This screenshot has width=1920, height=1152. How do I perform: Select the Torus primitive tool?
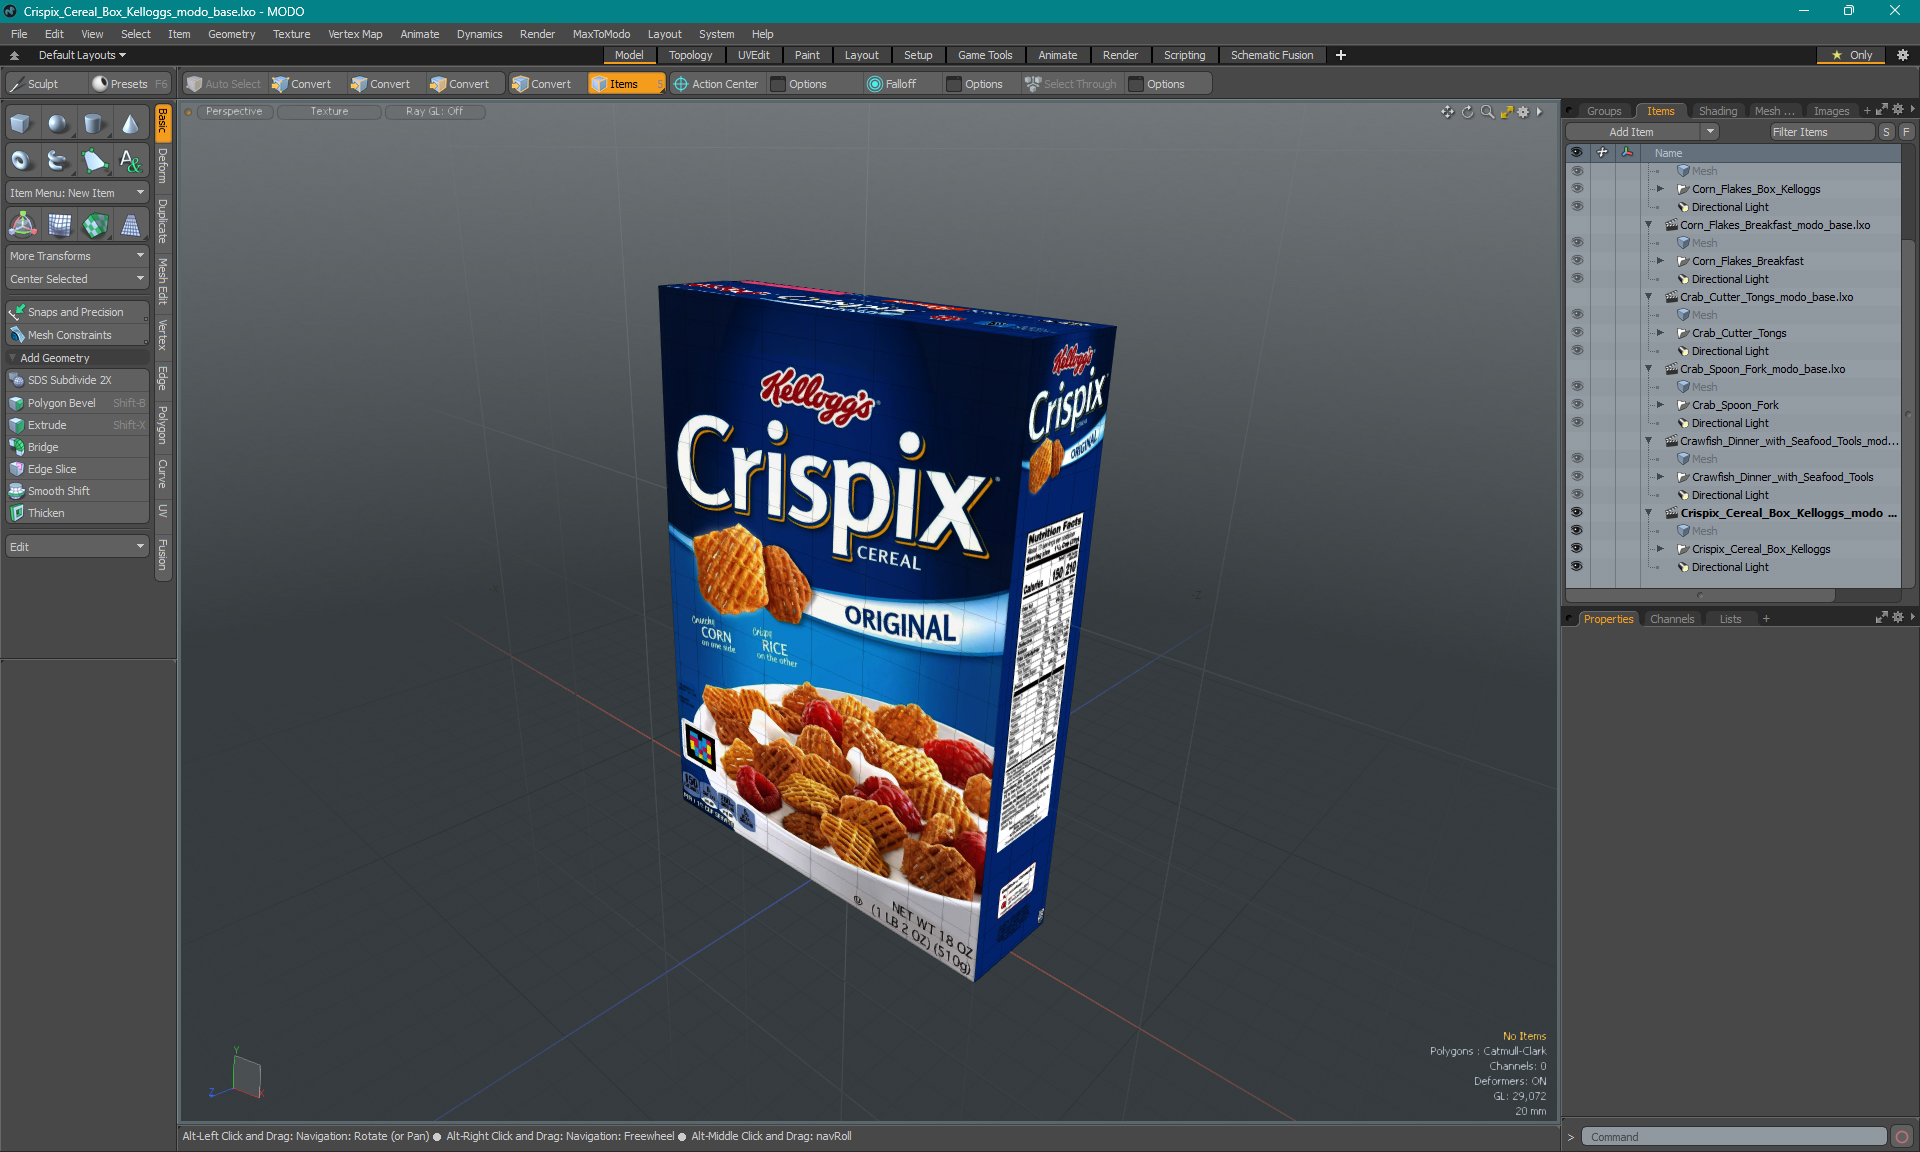point(21,160)
